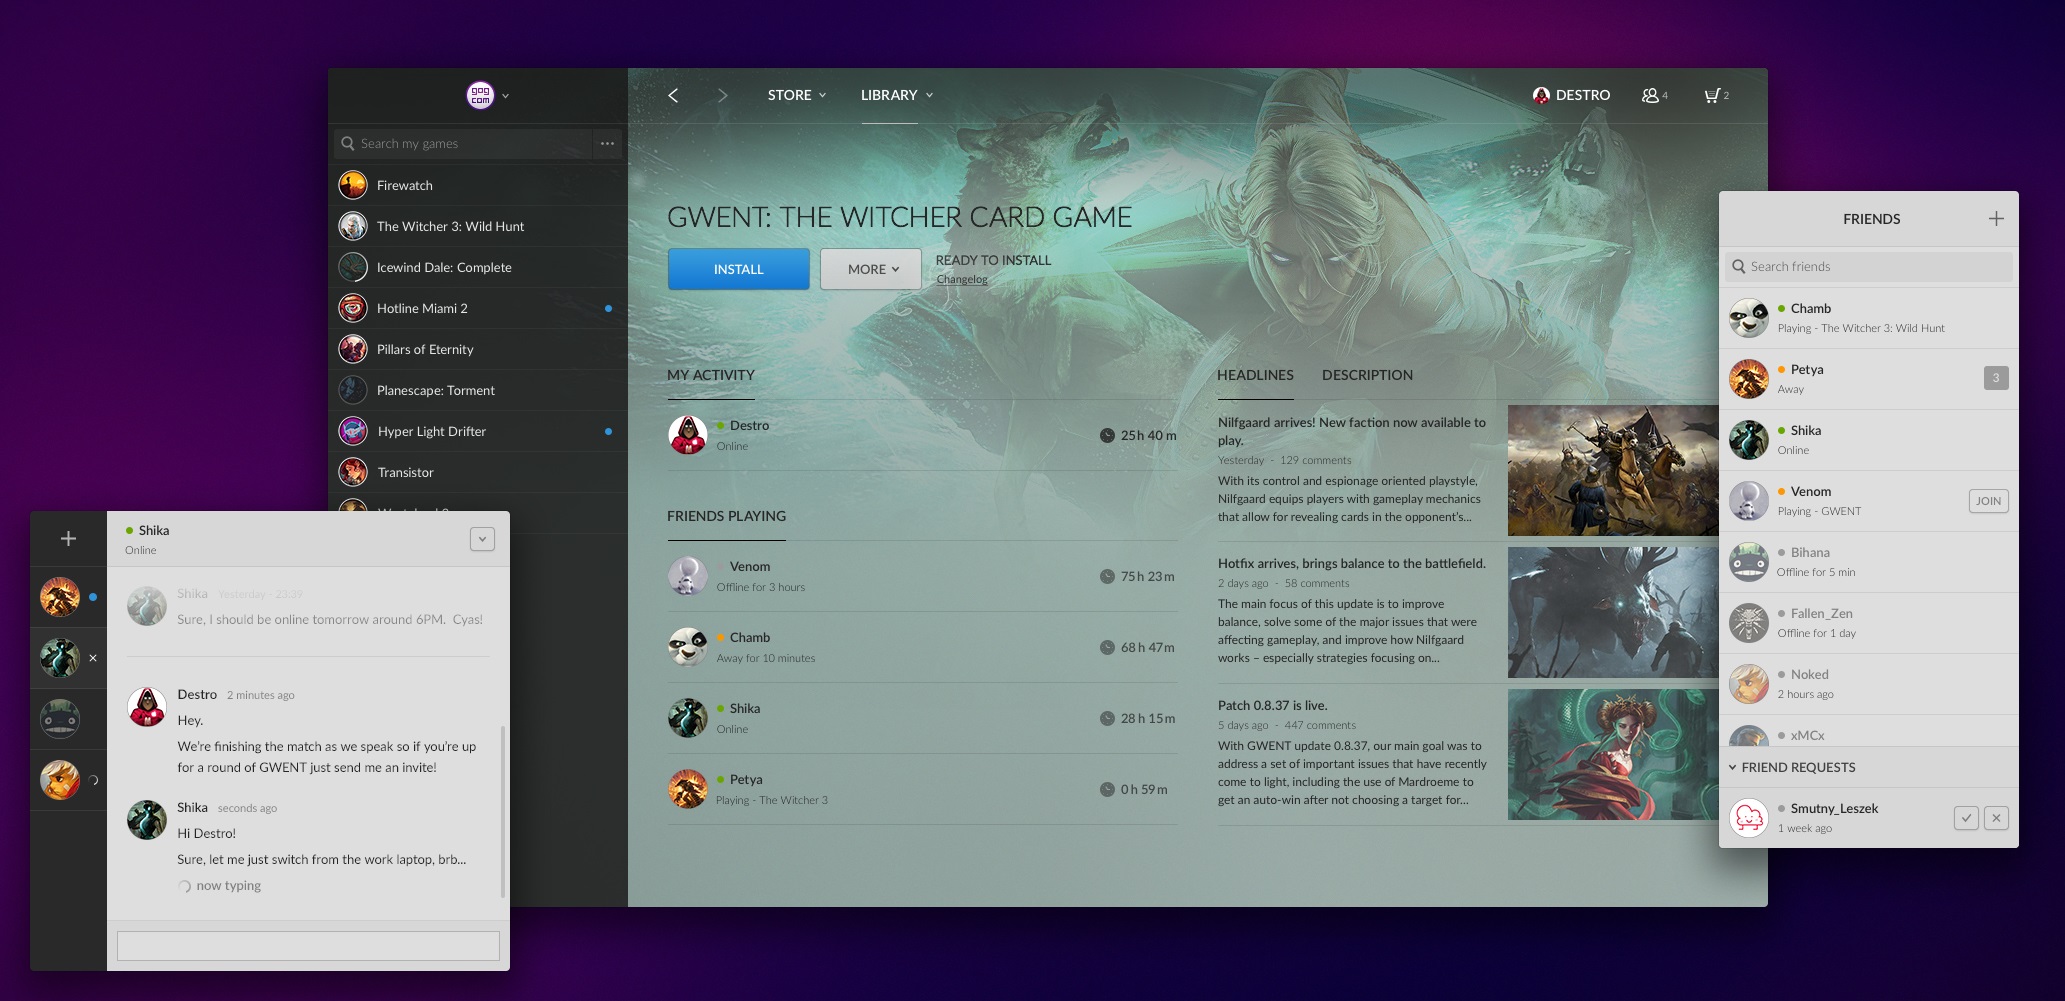Click Venom avatar in Friends Playing
Viewport: 2065px width, 1001px height.
pos(688,576)
